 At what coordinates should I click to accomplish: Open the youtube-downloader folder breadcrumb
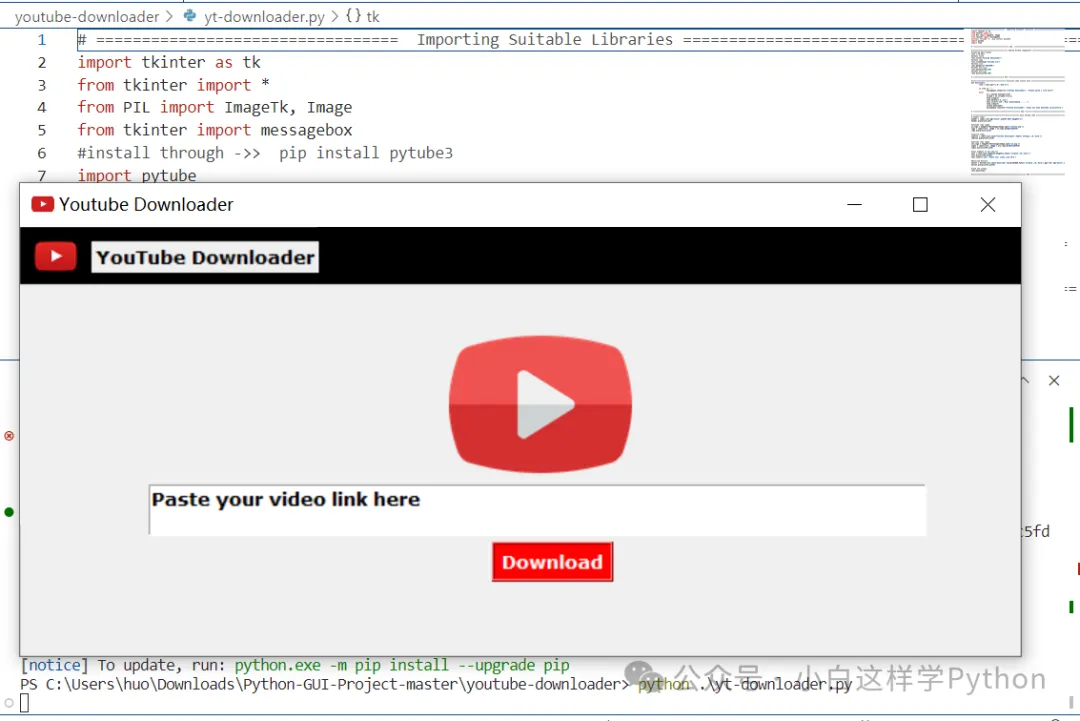[86, 16]
